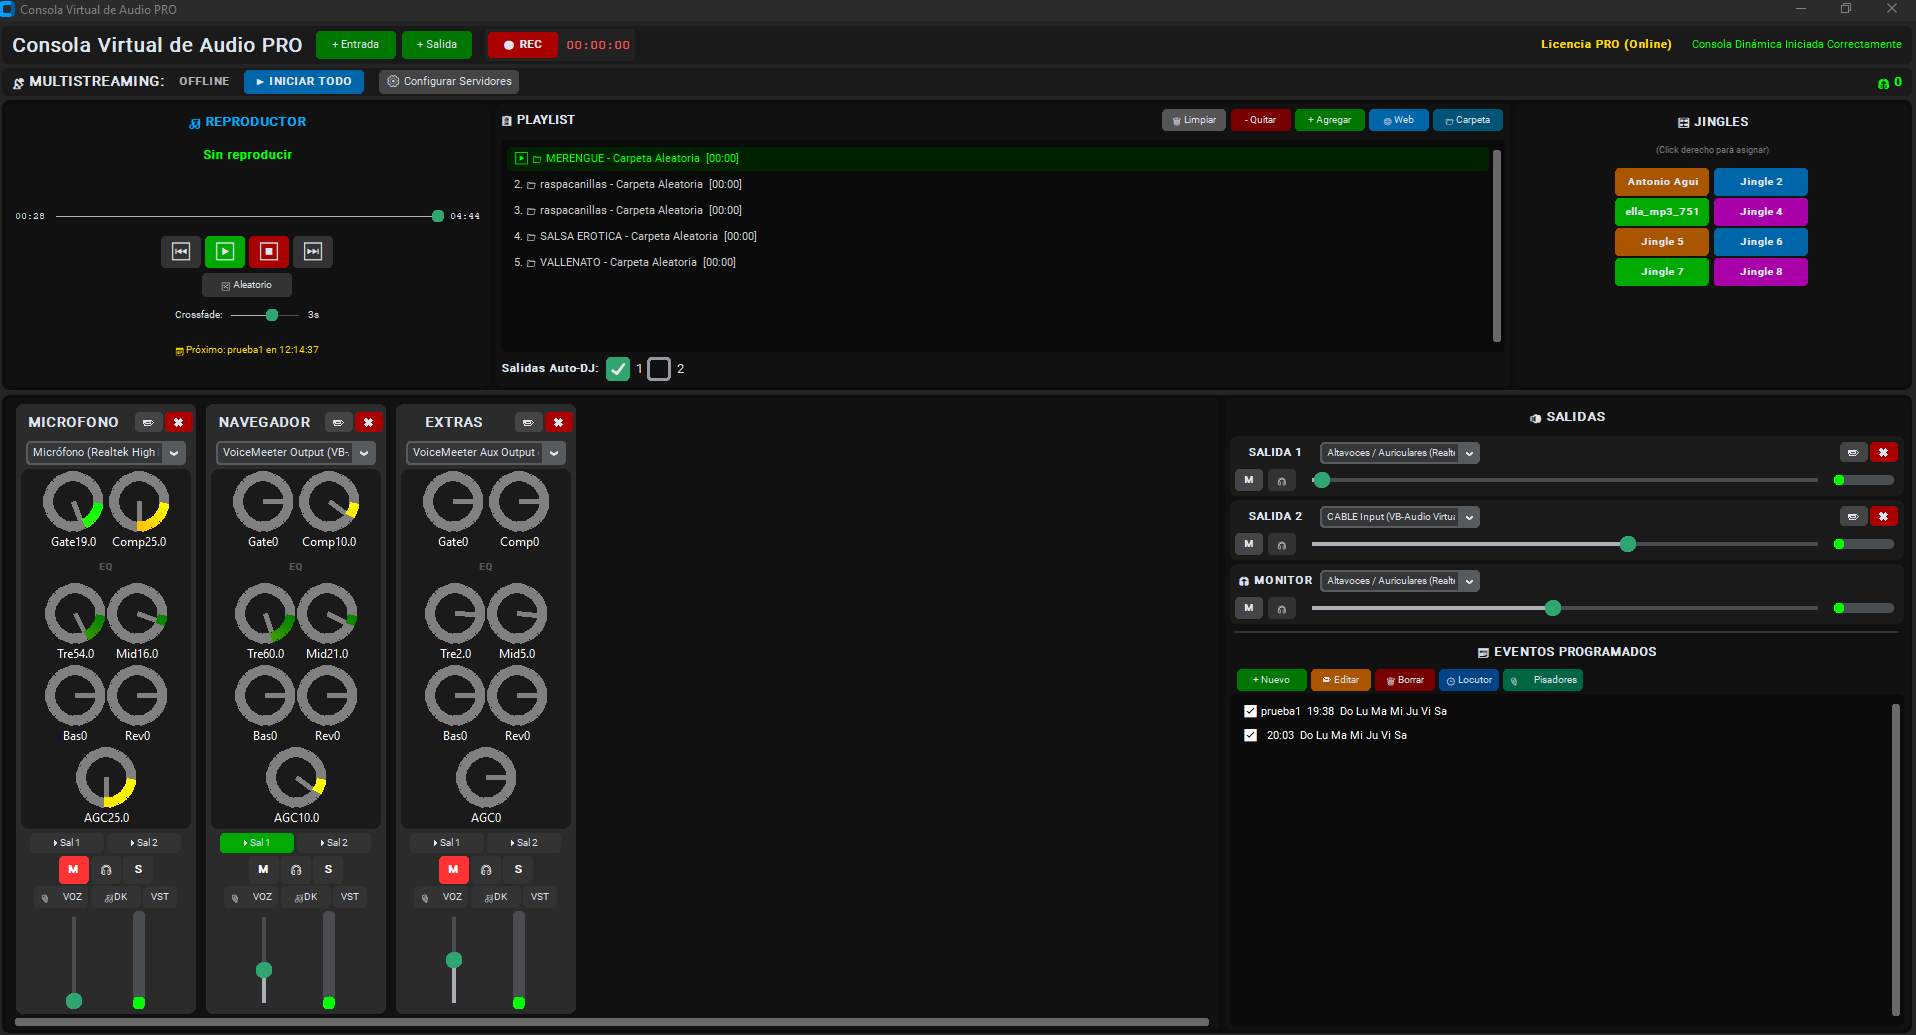Open Configurar Servidores settings
Image resolution: width=1916 pixels, height=1035 pixels.
pyautogui.click(x=449, y=82)
